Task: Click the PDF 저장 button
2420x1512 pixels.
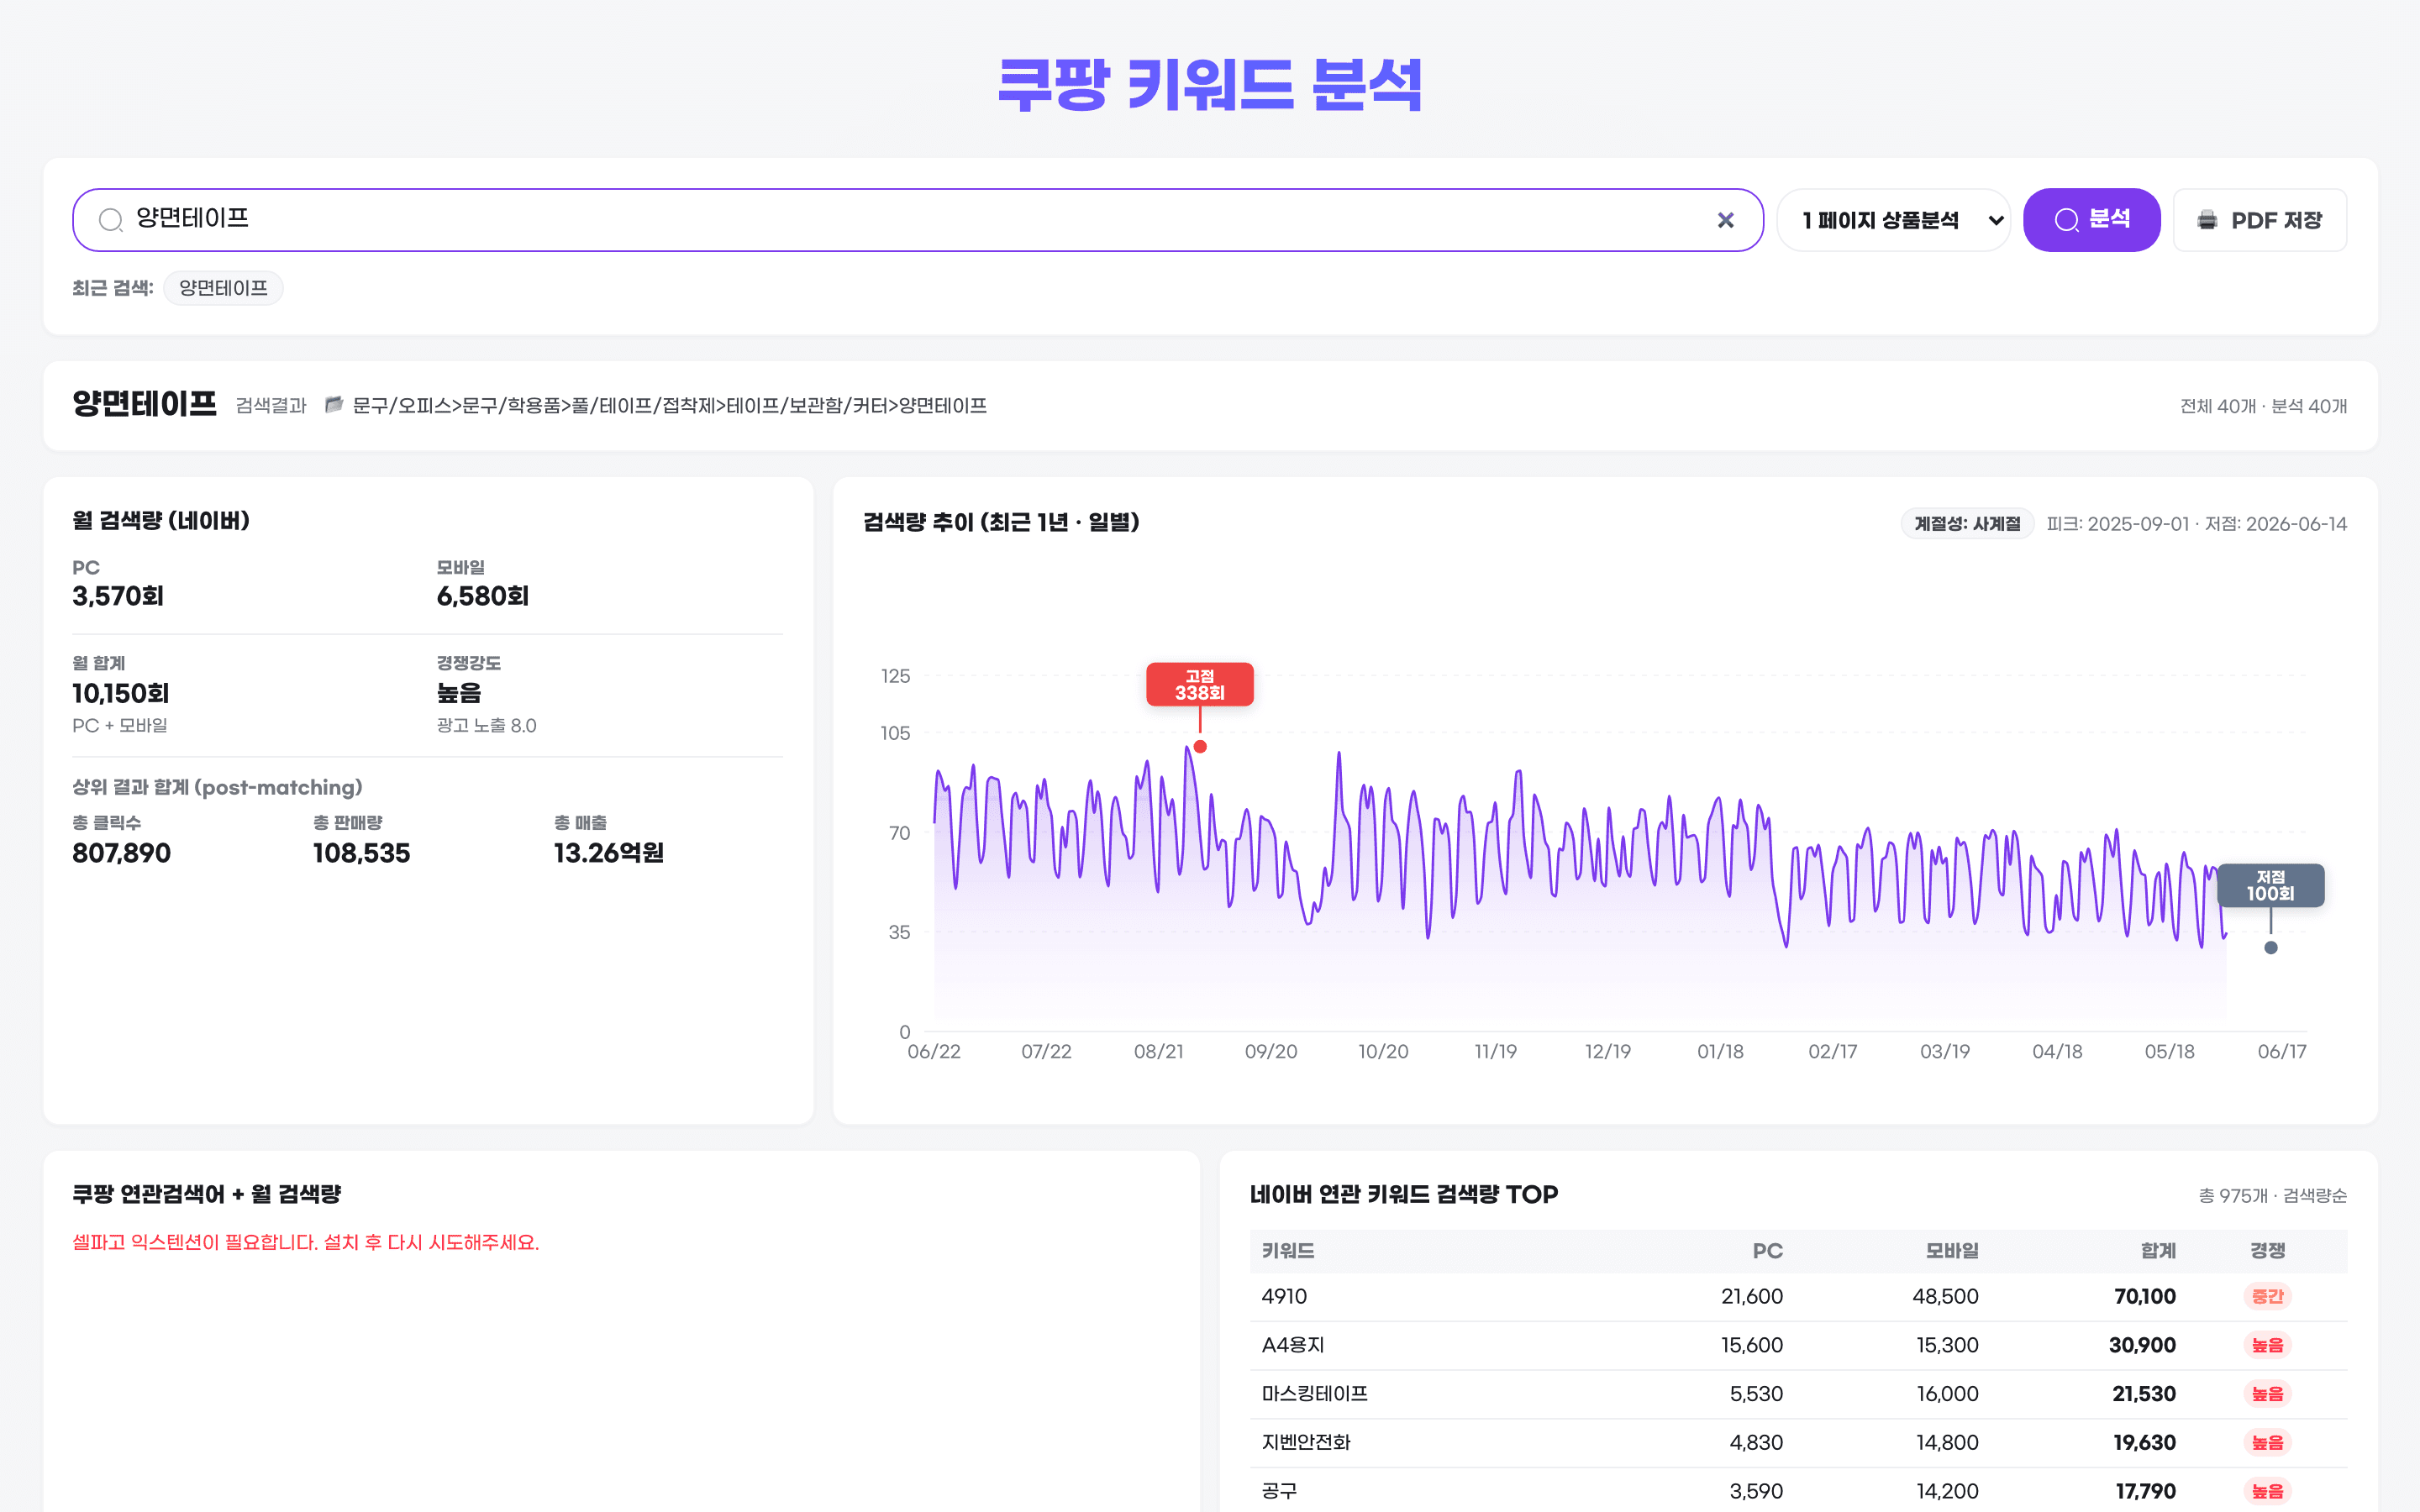Action: click(x=2259, y=220)
